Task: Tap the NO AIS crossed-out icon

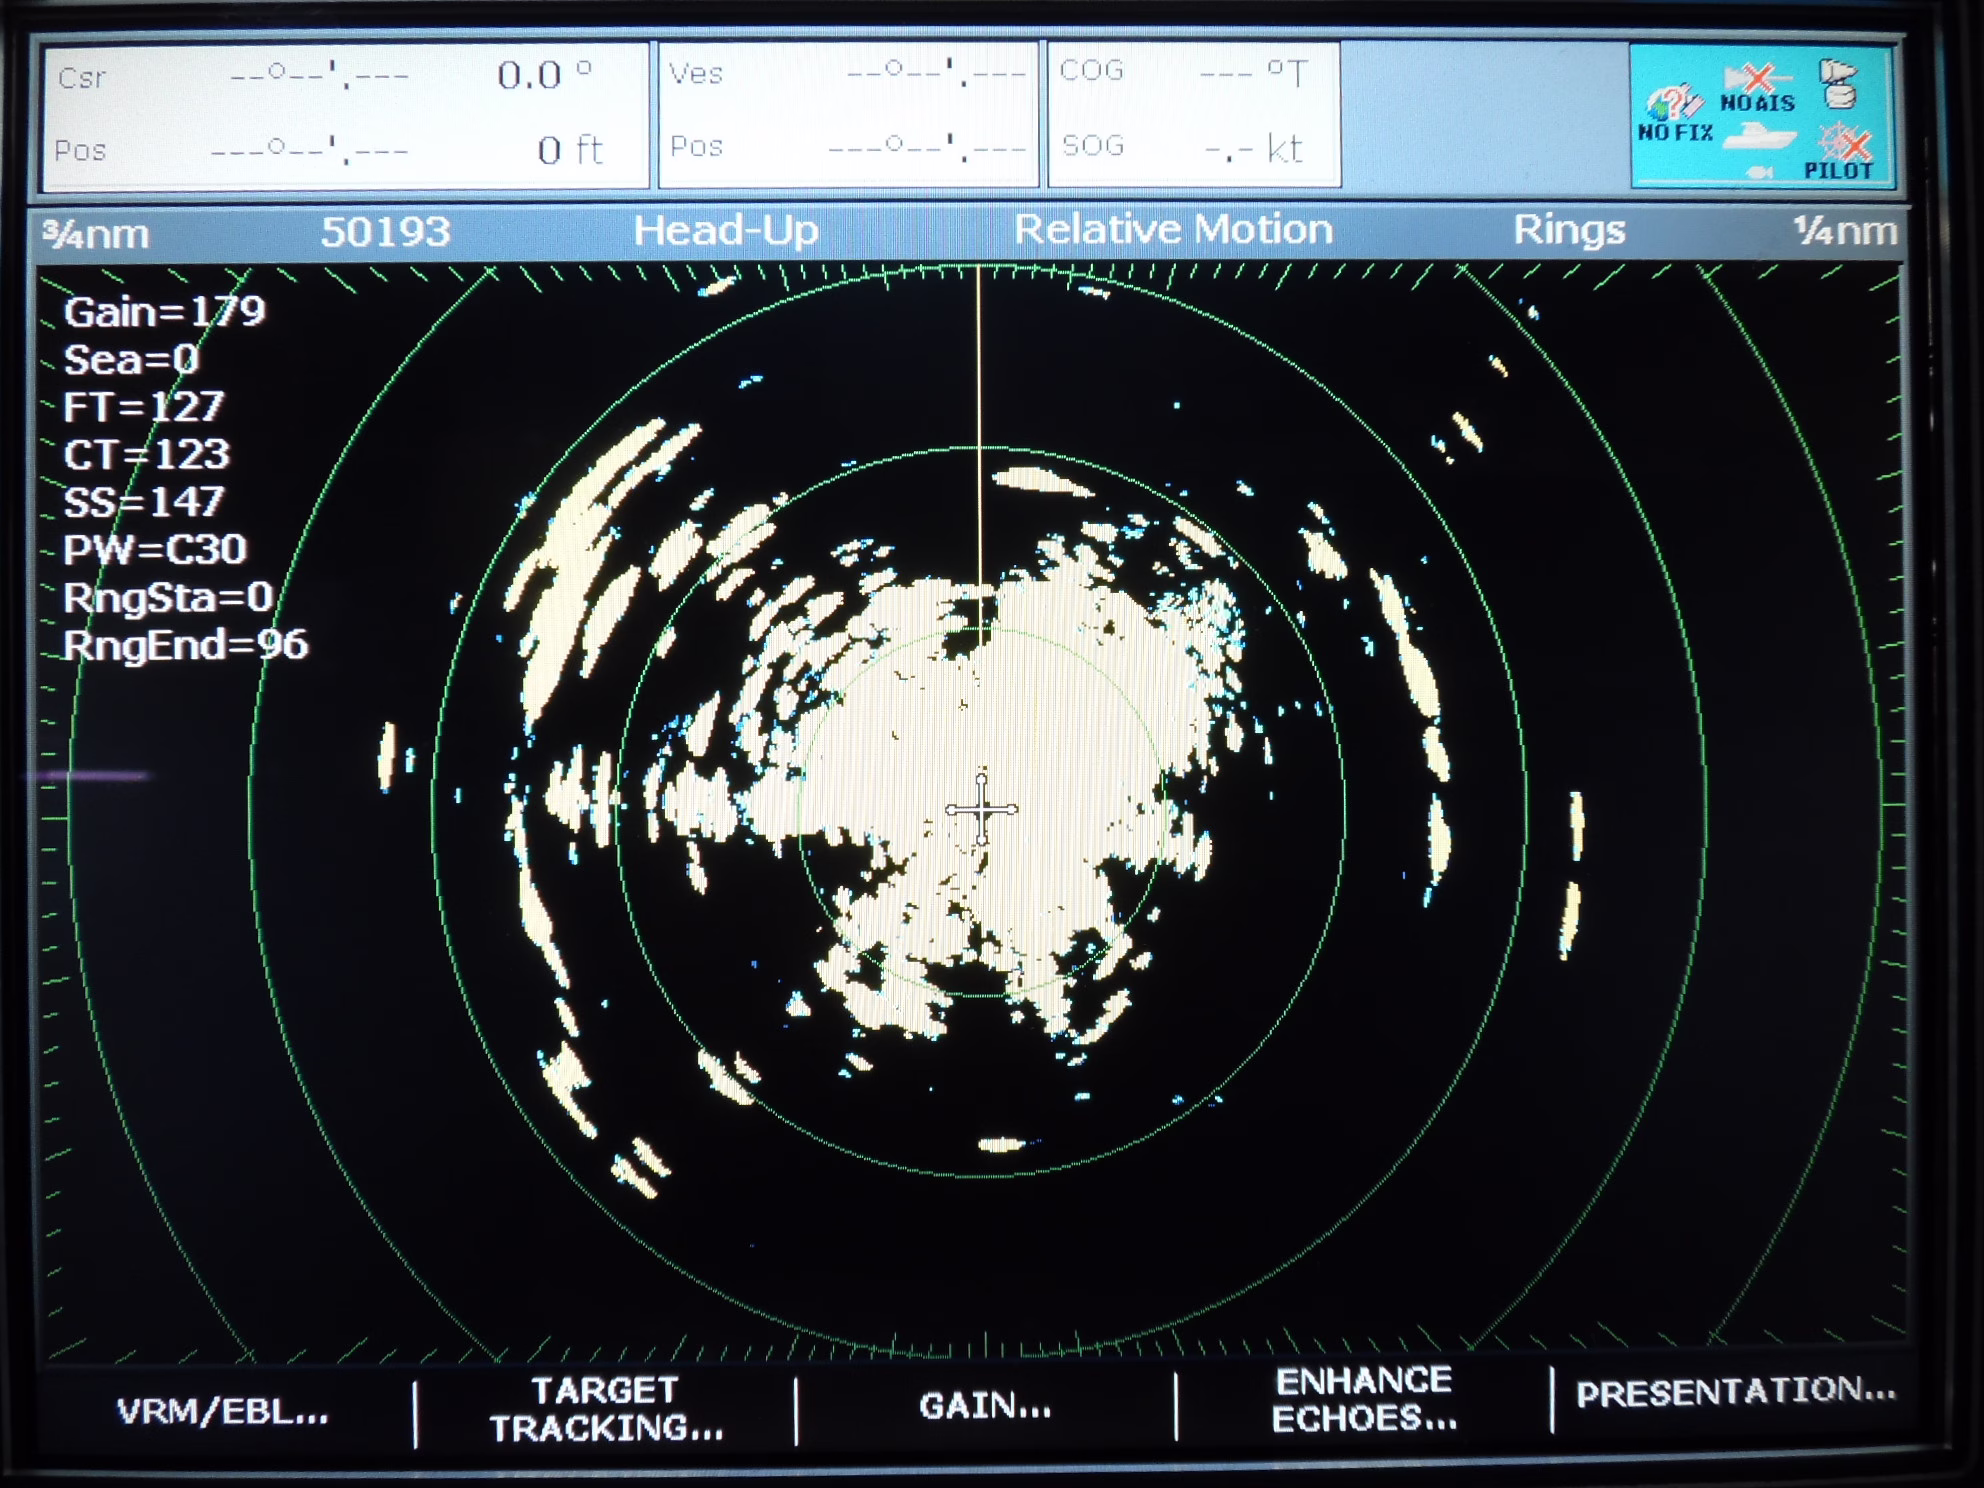Action: [x=1757, y=87]
